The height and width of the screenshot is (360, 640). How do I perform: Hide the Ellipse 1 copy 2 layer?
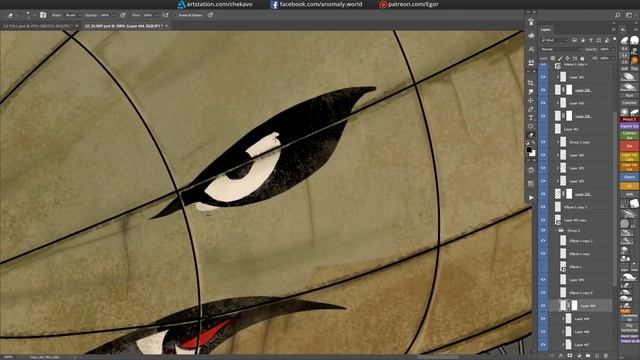tap(543, 241)
